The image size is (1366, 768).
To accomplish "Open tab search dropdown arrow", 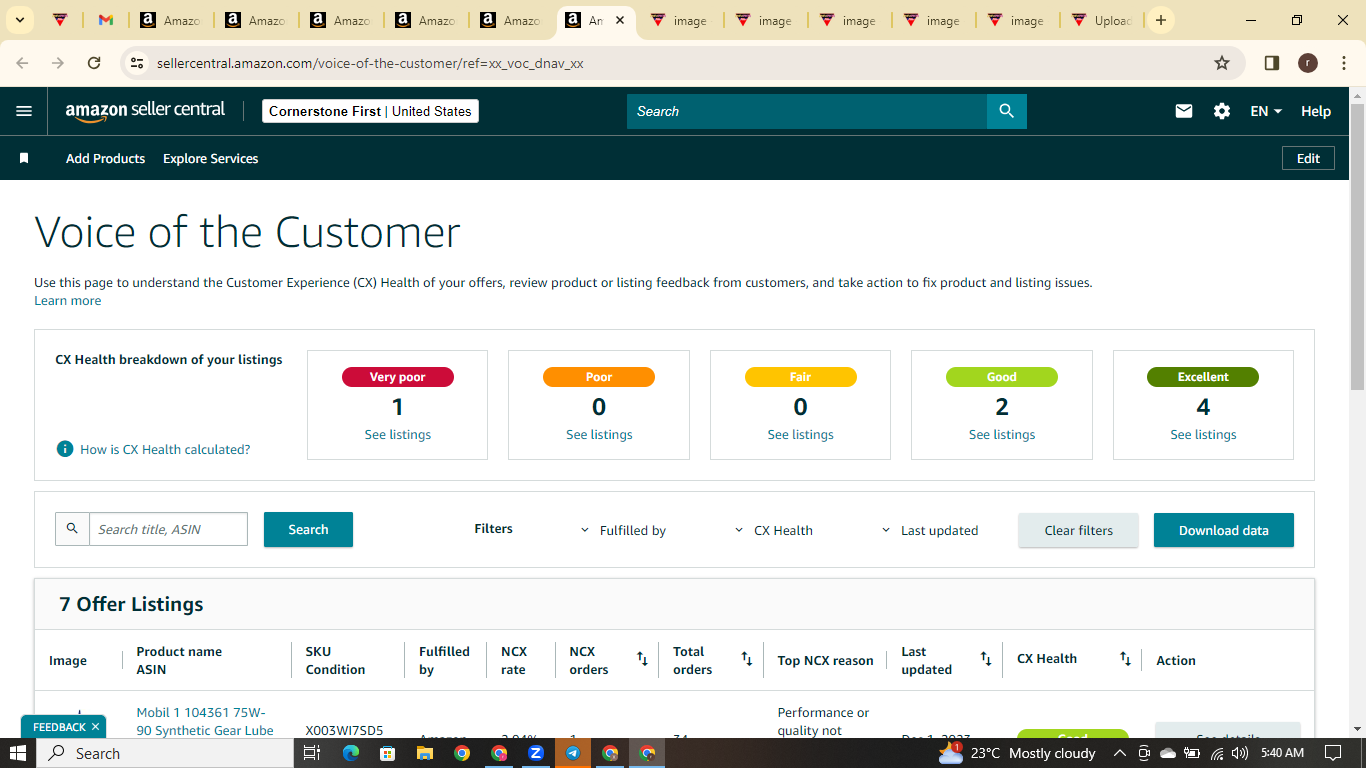I will coord(19,20).
